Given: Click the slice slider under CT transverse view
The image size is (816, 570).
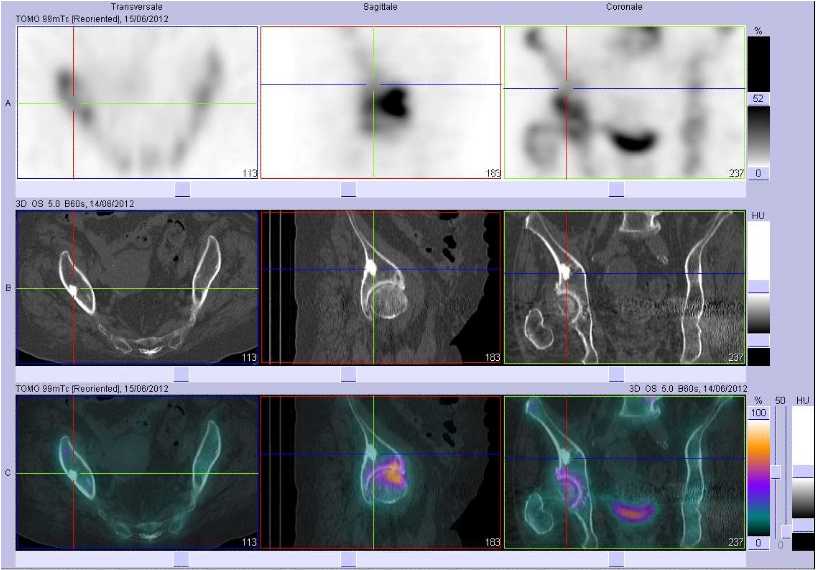Looking at the screenshot, I should tap(182, 374).
